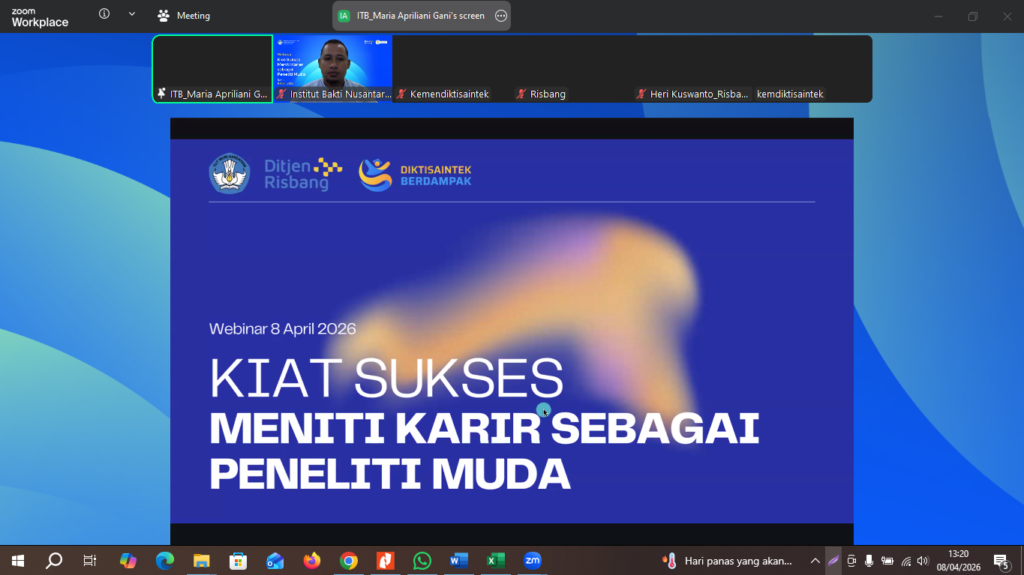Click the Zoom icon in taskbar

[x=532, y=560]
